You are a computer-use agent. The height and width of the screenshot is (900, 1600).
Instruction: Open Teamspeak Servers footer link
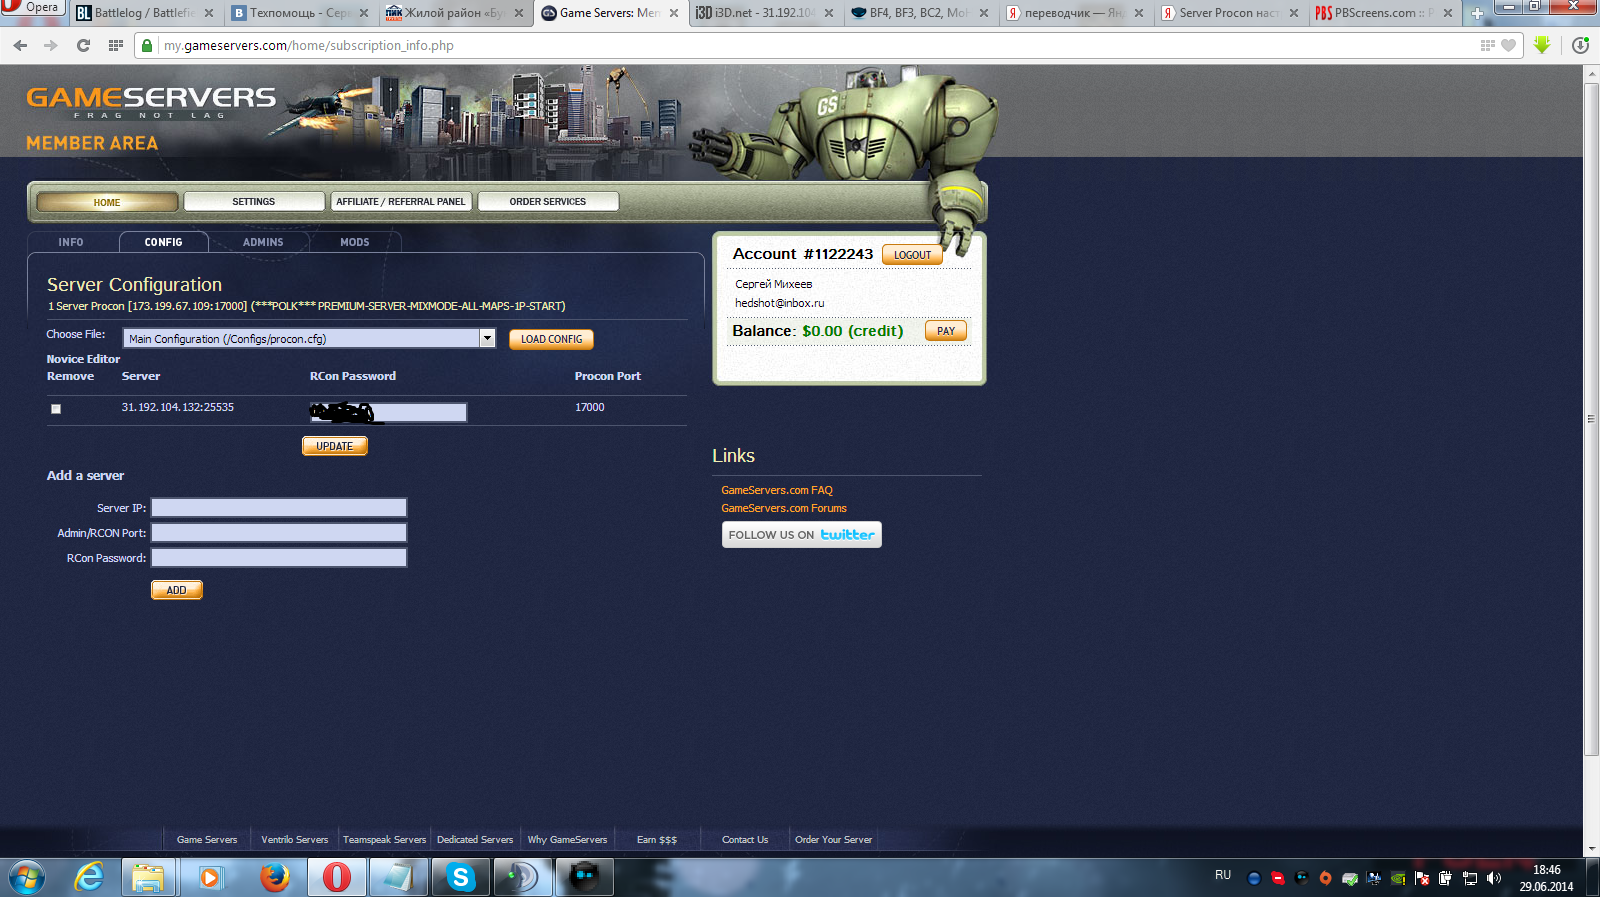(384, 840)
